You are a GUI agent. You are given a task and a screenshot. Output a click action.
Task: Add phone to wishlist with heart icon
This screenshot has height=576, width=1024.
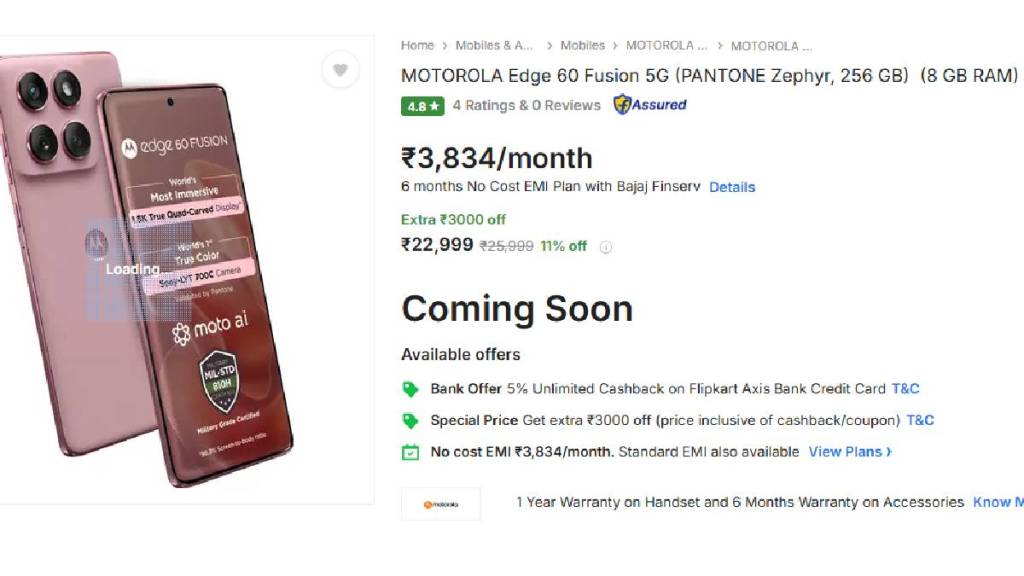340,70
